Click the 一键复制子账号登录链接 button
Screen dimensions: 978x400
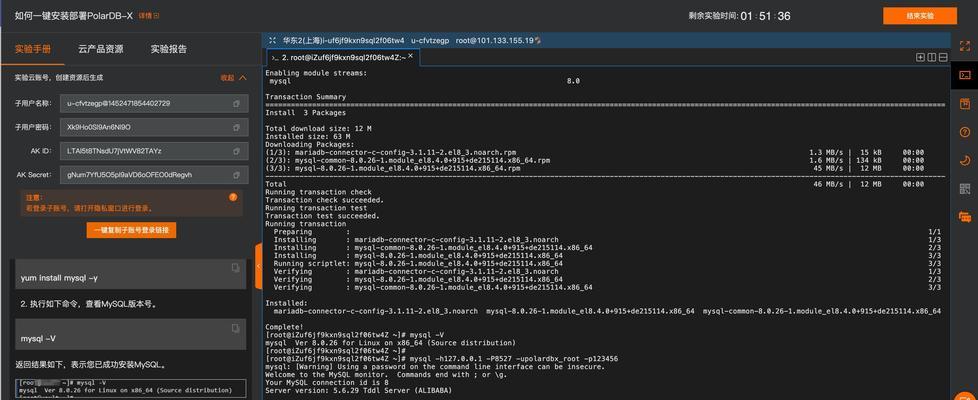(132, 230)
